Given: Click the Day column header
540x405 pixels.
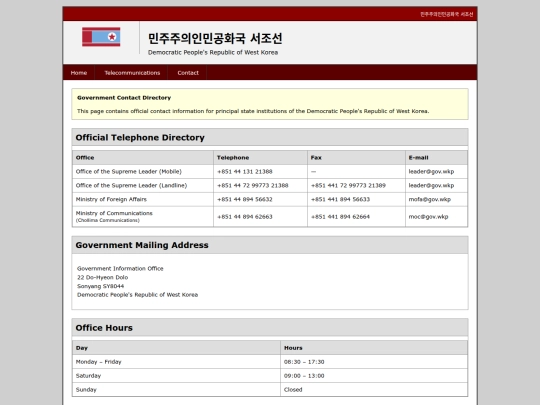Looking at the screenshot, I should point(176,348).
